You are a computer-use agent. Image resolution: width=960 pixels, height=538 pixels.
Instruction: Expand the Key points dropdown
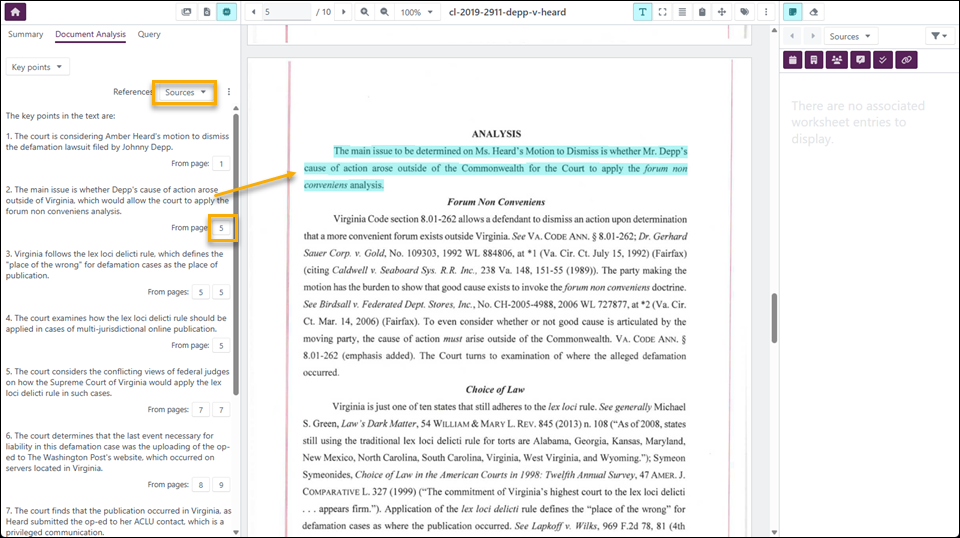pyautogui.click(x=37, y=67)
